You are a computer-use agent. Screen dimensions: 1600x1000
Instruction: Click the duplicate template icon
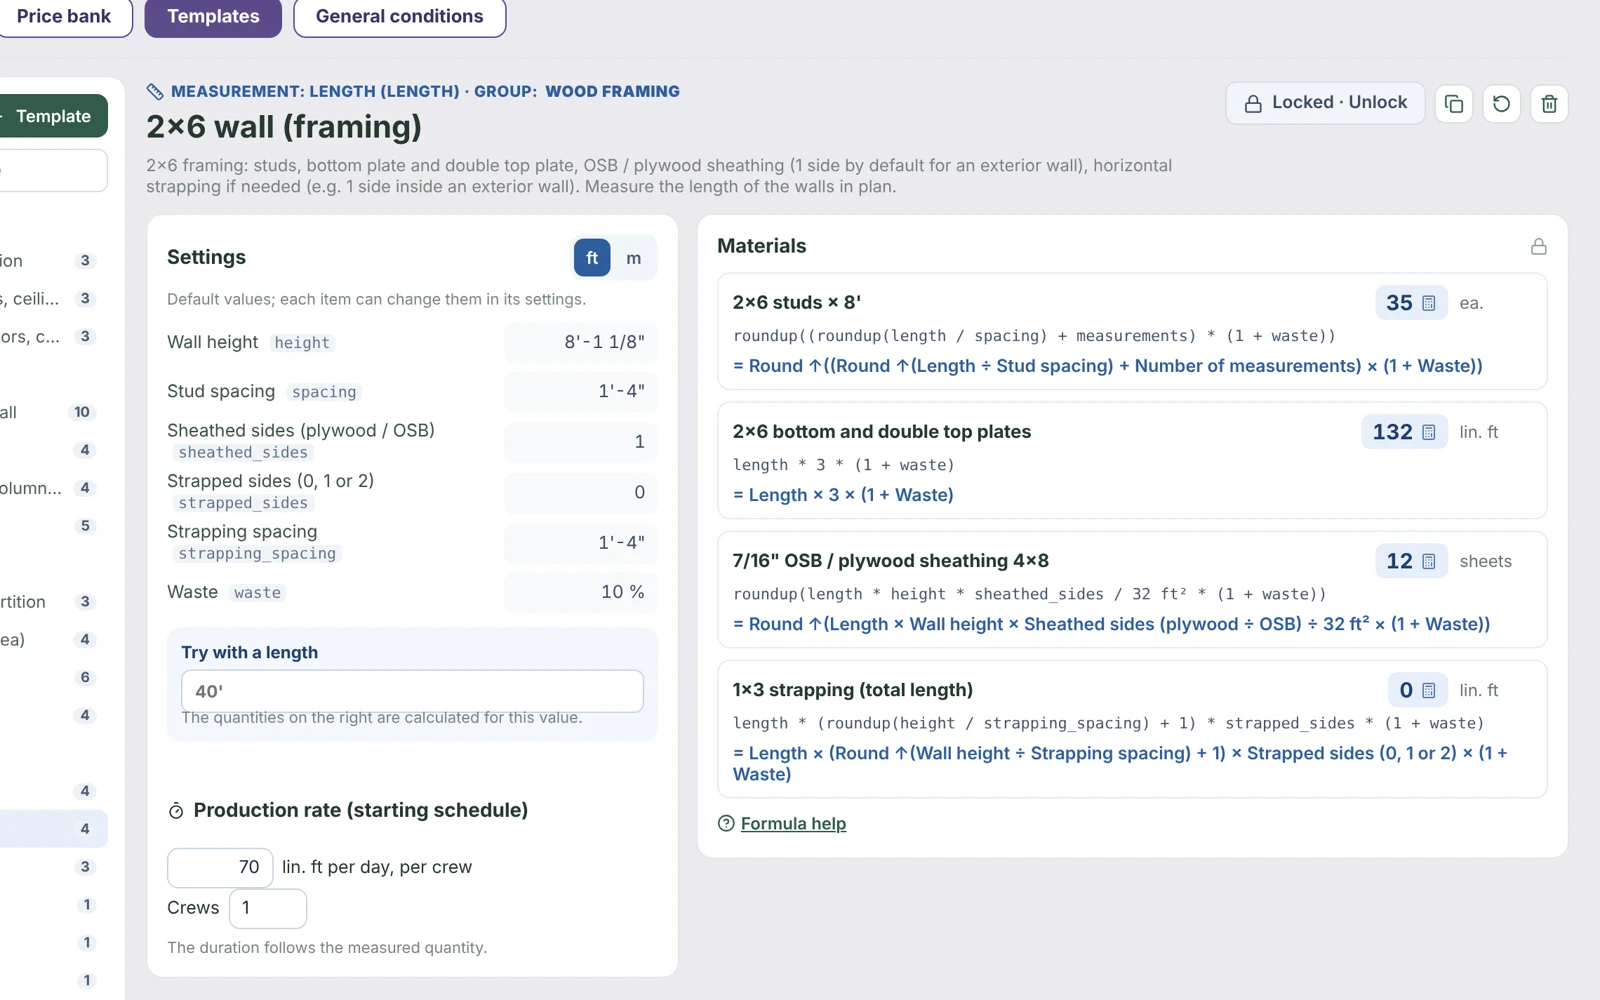tap(1454, 104)
